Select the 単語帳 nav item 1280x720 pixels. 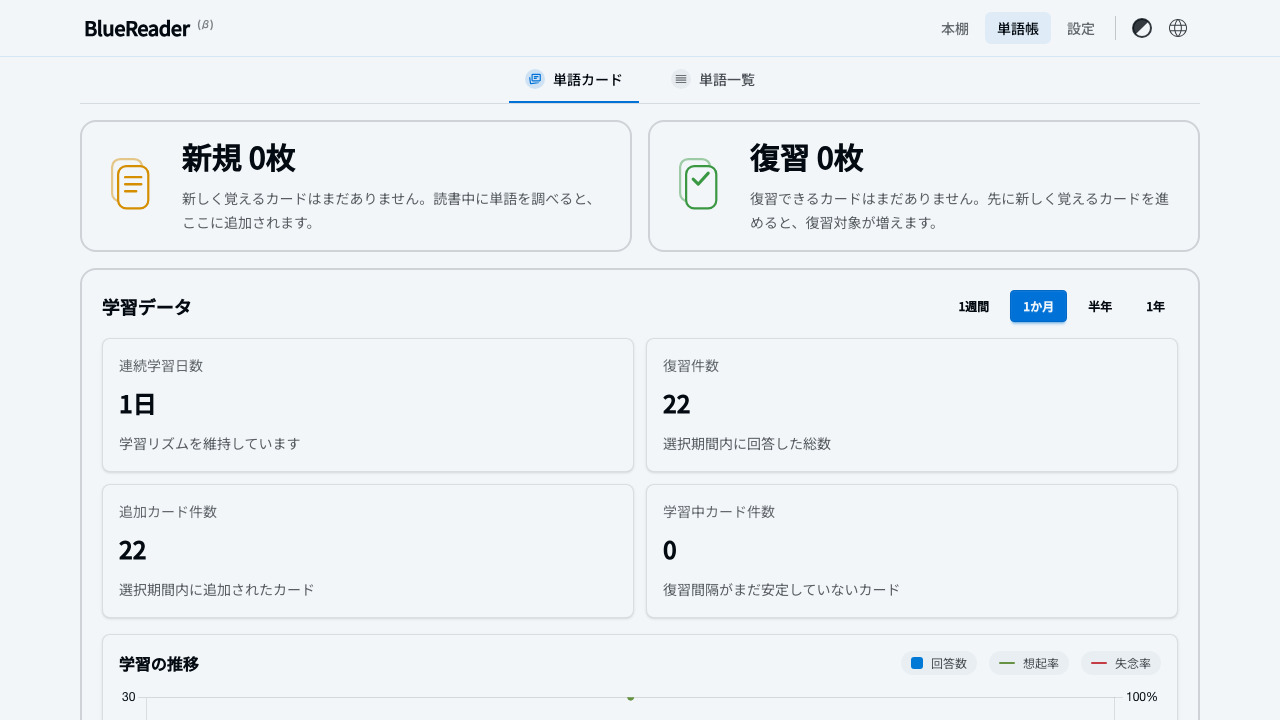coord(1018,29)
